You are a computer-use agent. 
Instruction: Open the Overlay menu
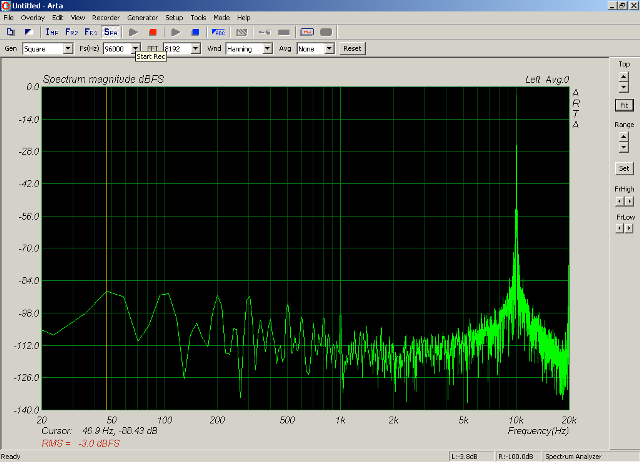pyautogui.click(x=33, y=18)
